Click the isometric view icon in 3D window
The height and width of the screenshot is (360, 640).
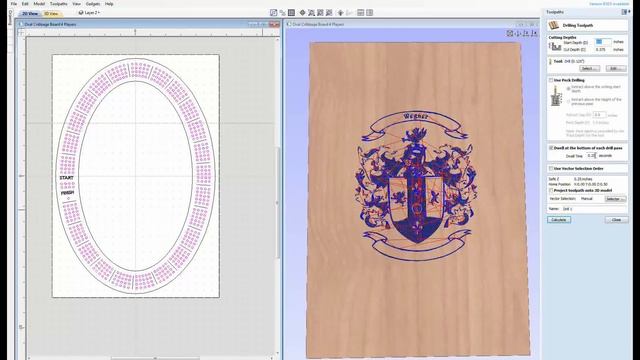pos(510,33)
